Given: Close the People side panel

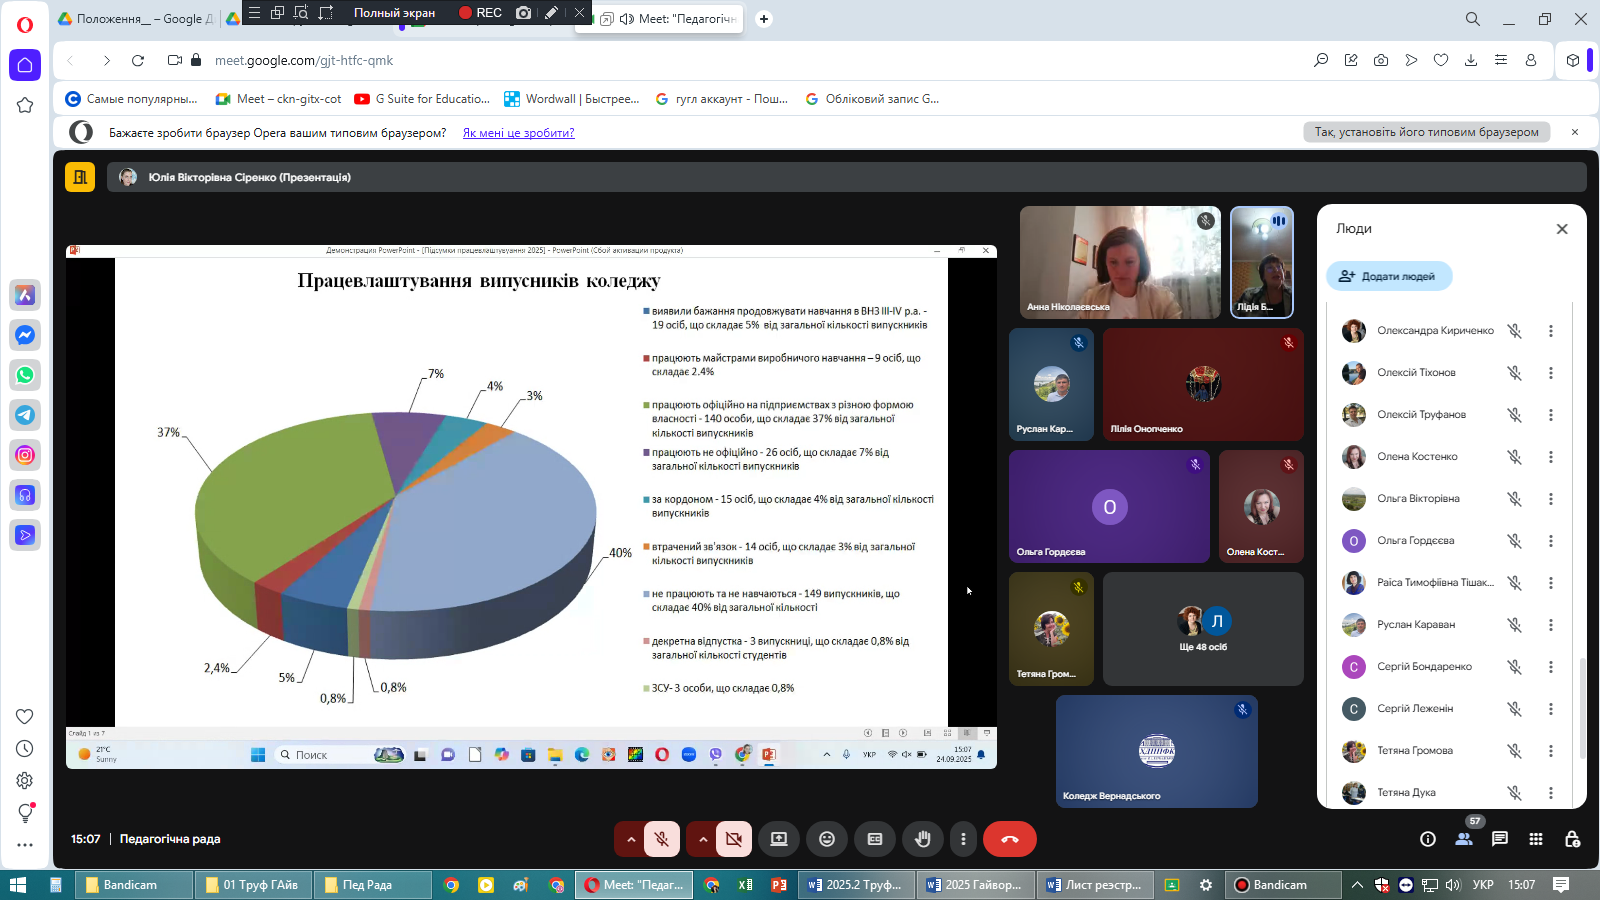Looking at the screenshot, I should pos(1562,229).
